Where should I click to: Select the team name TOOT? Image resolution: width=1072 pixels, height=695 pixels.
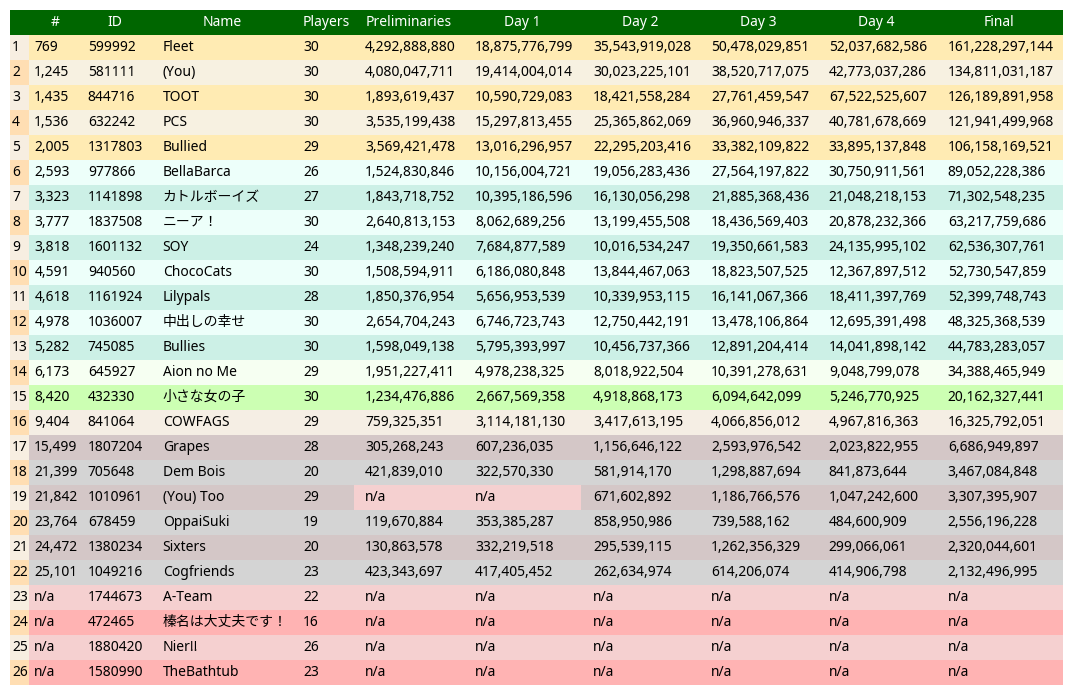click(180, 96)
